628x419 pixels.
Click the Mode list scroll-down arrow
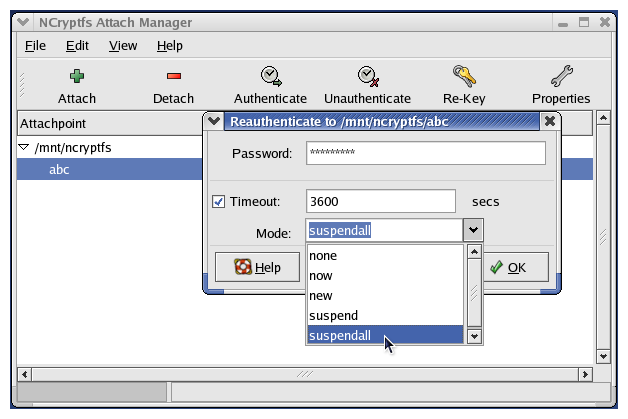tap(474, 336)
